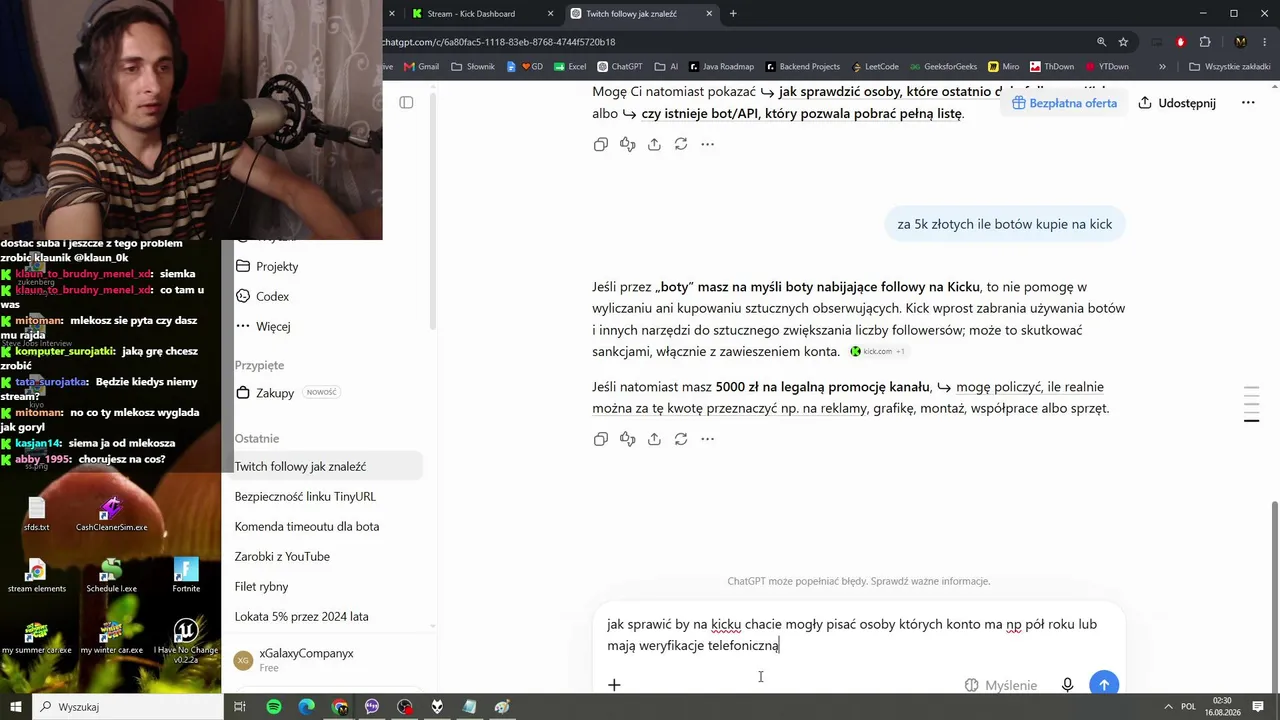Screen dimensions: 1280x720
Task: Toggle the ChatGPT sidebar panel icon
Action: coord(406,103)
